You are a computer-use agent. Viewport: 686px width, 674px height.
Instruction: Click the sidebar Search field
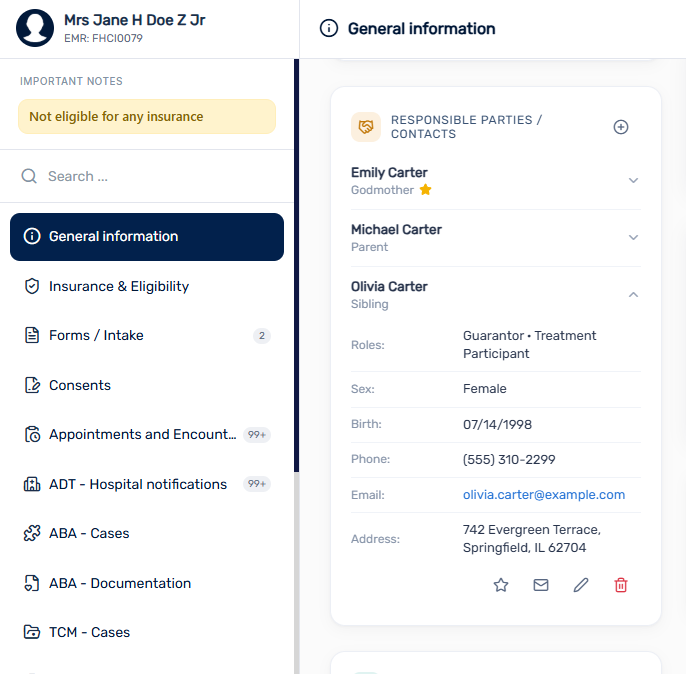pyautogui.click(x=147, y=176)
